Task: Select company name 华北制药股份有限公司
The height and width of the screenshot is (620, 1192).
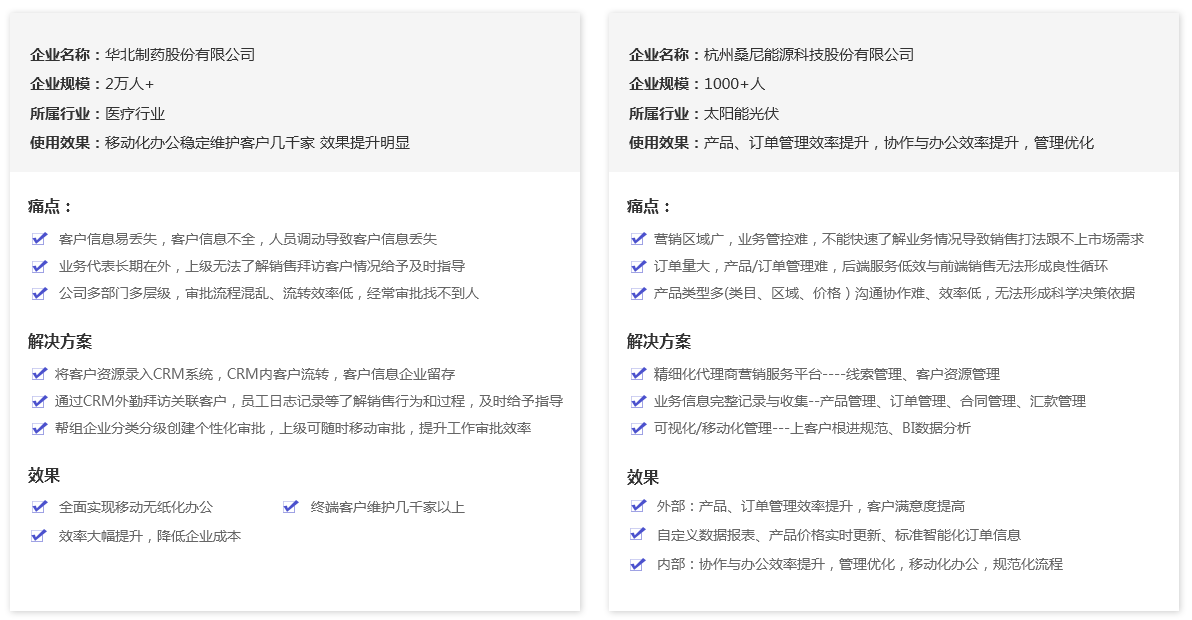Action: (180, 55)
